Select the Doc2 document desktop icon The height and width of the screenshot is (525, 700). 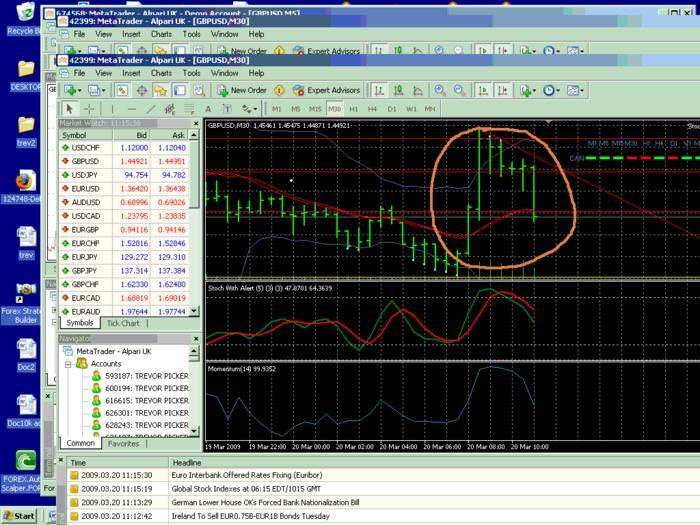[26, 348]
